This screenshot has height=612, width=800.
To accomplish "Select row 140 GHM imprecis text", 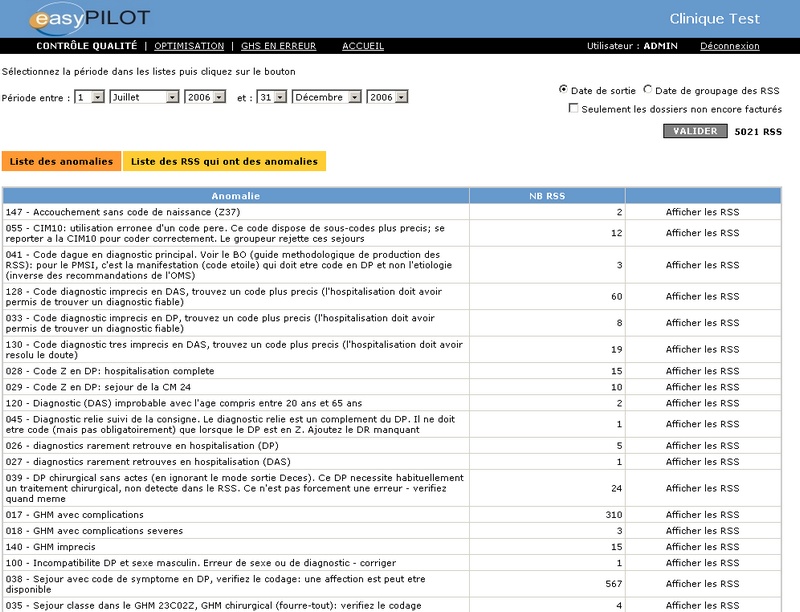I will coord(51,547).
